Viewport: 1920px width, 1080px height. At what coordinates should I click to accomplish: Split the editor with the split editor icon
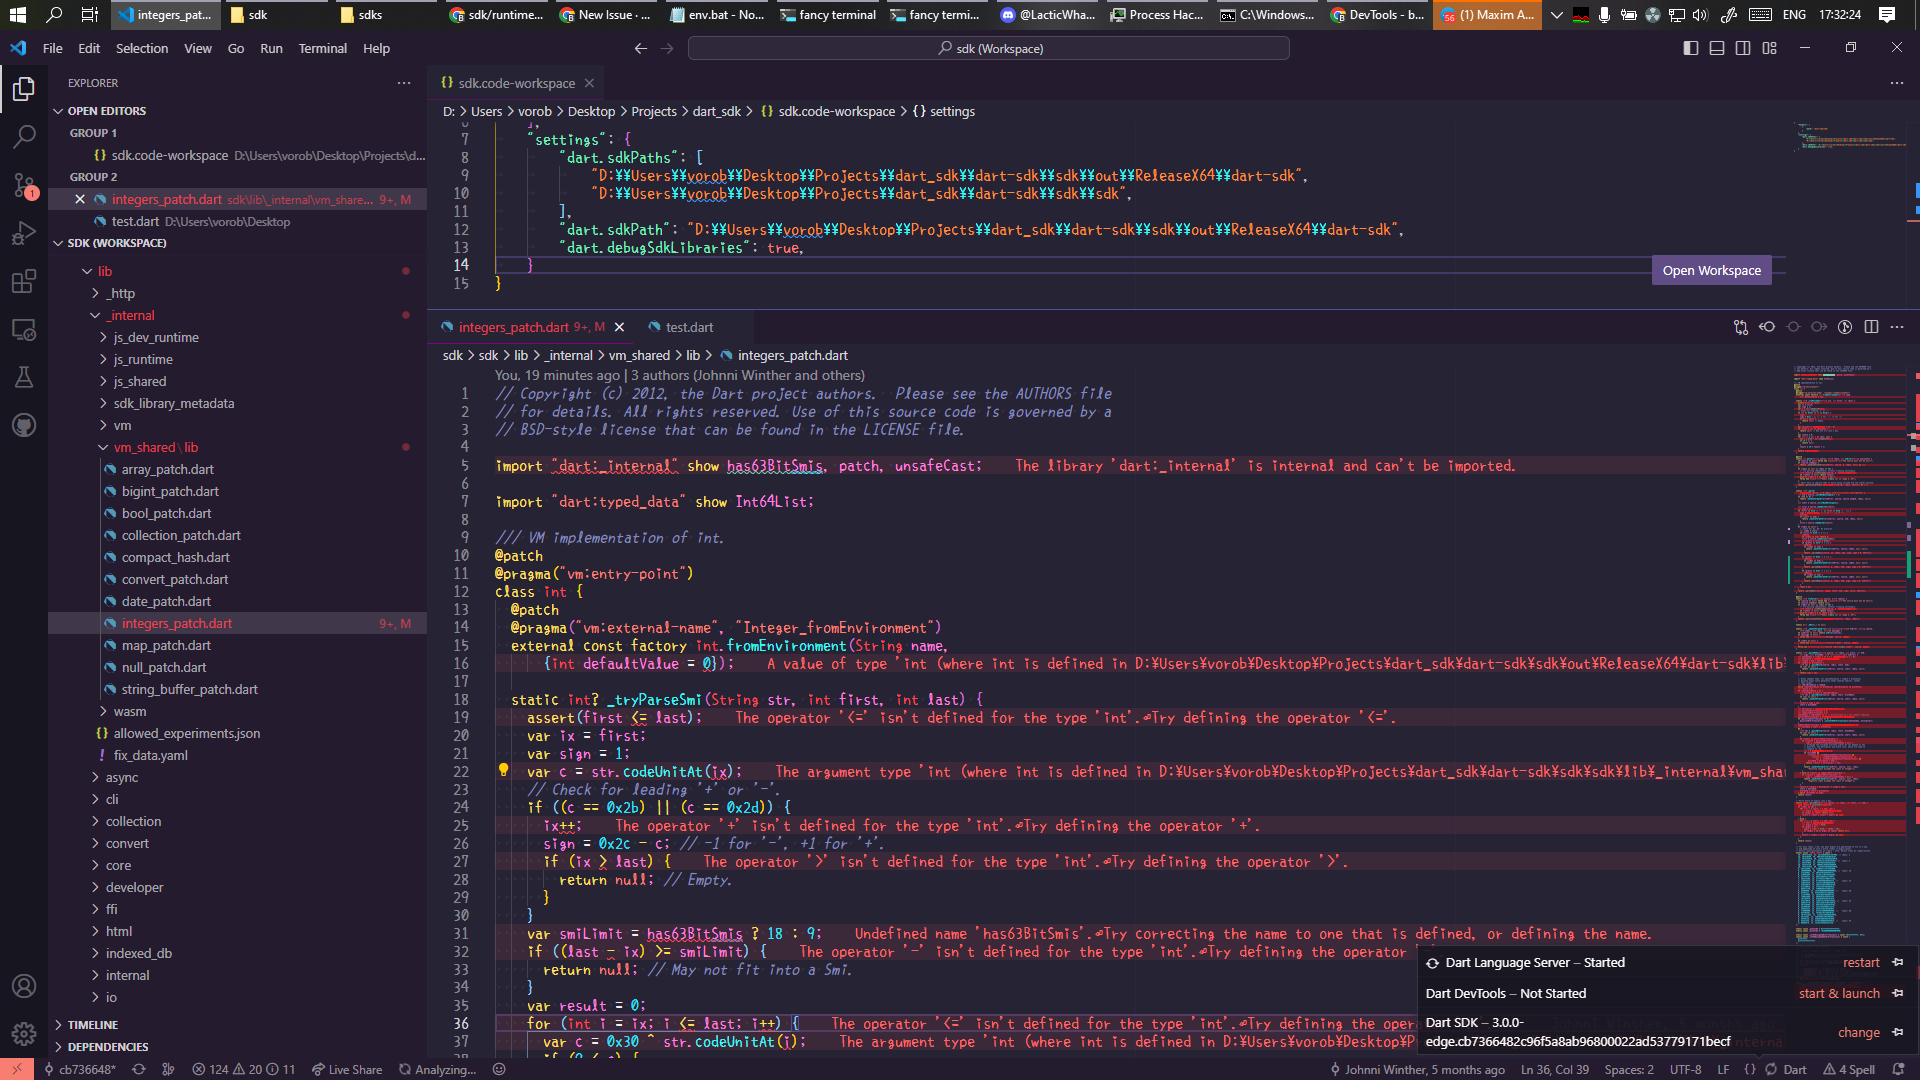[x=1871, y=327]
